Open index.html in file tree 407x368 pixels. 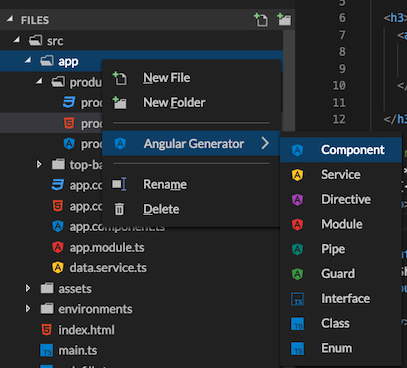pos(86,330)
